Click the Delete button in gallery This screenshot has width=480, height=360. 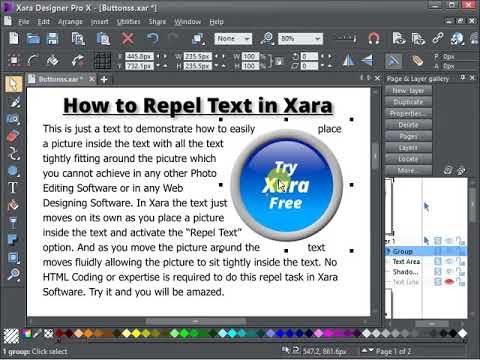[x=408, y=125]
